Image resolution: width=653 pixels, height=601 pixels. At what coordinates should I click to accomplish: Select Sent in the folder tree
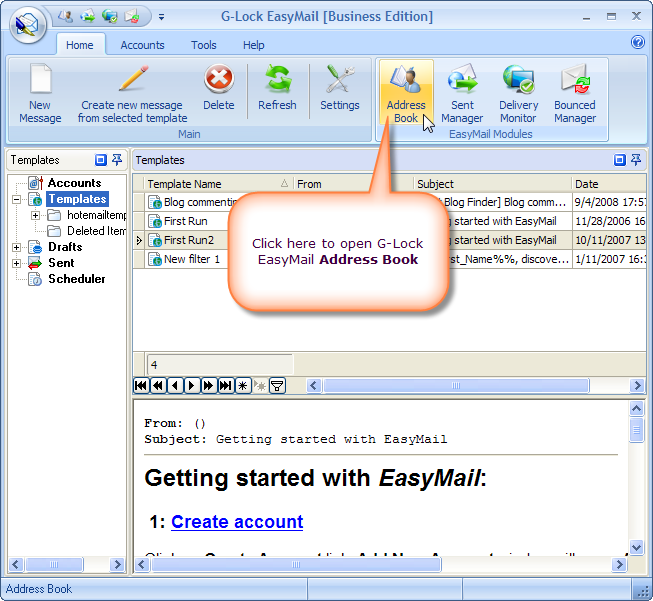[x=61, y=263]
